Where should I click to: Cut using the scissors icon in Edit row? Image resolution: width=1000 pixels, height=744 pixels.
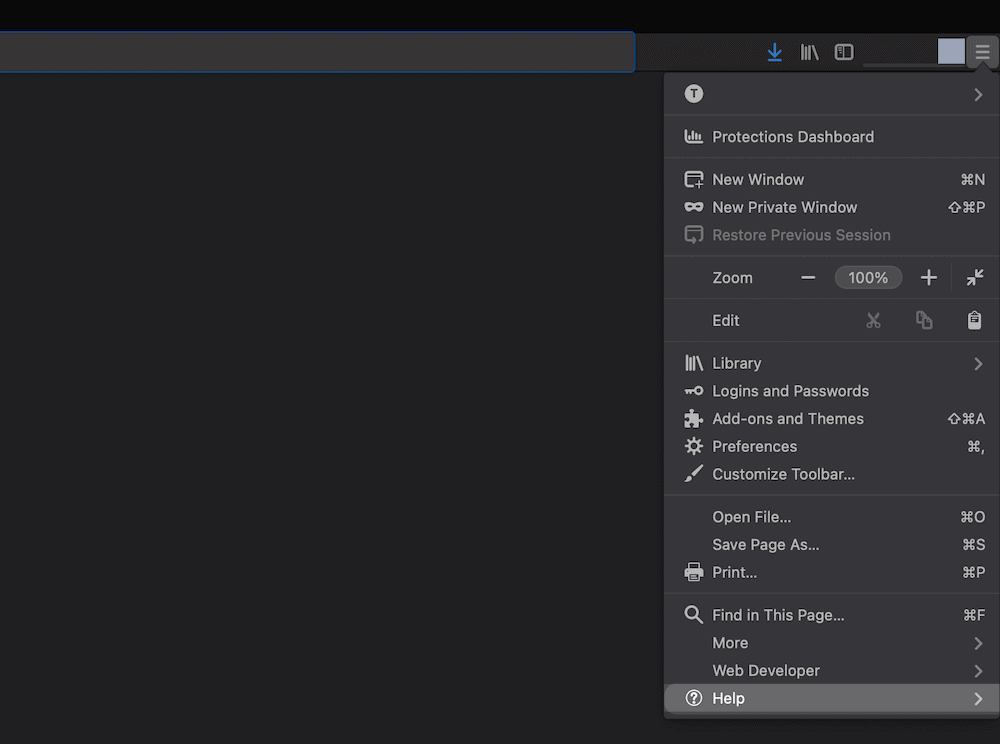tap(874, 320)
